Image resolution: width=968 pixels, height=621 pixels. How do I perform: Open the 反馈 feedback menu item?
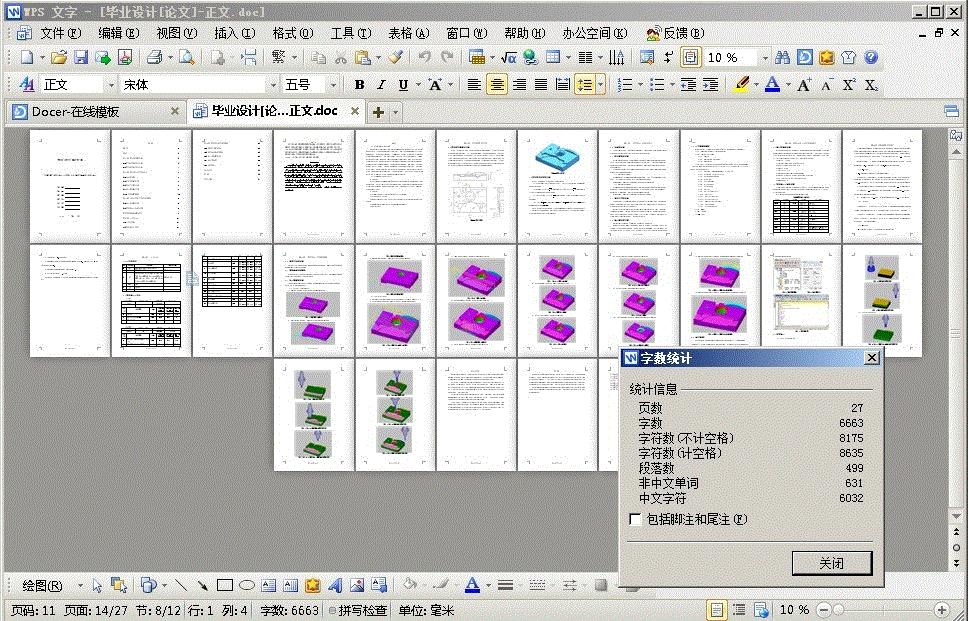click(x=675, y=33)
